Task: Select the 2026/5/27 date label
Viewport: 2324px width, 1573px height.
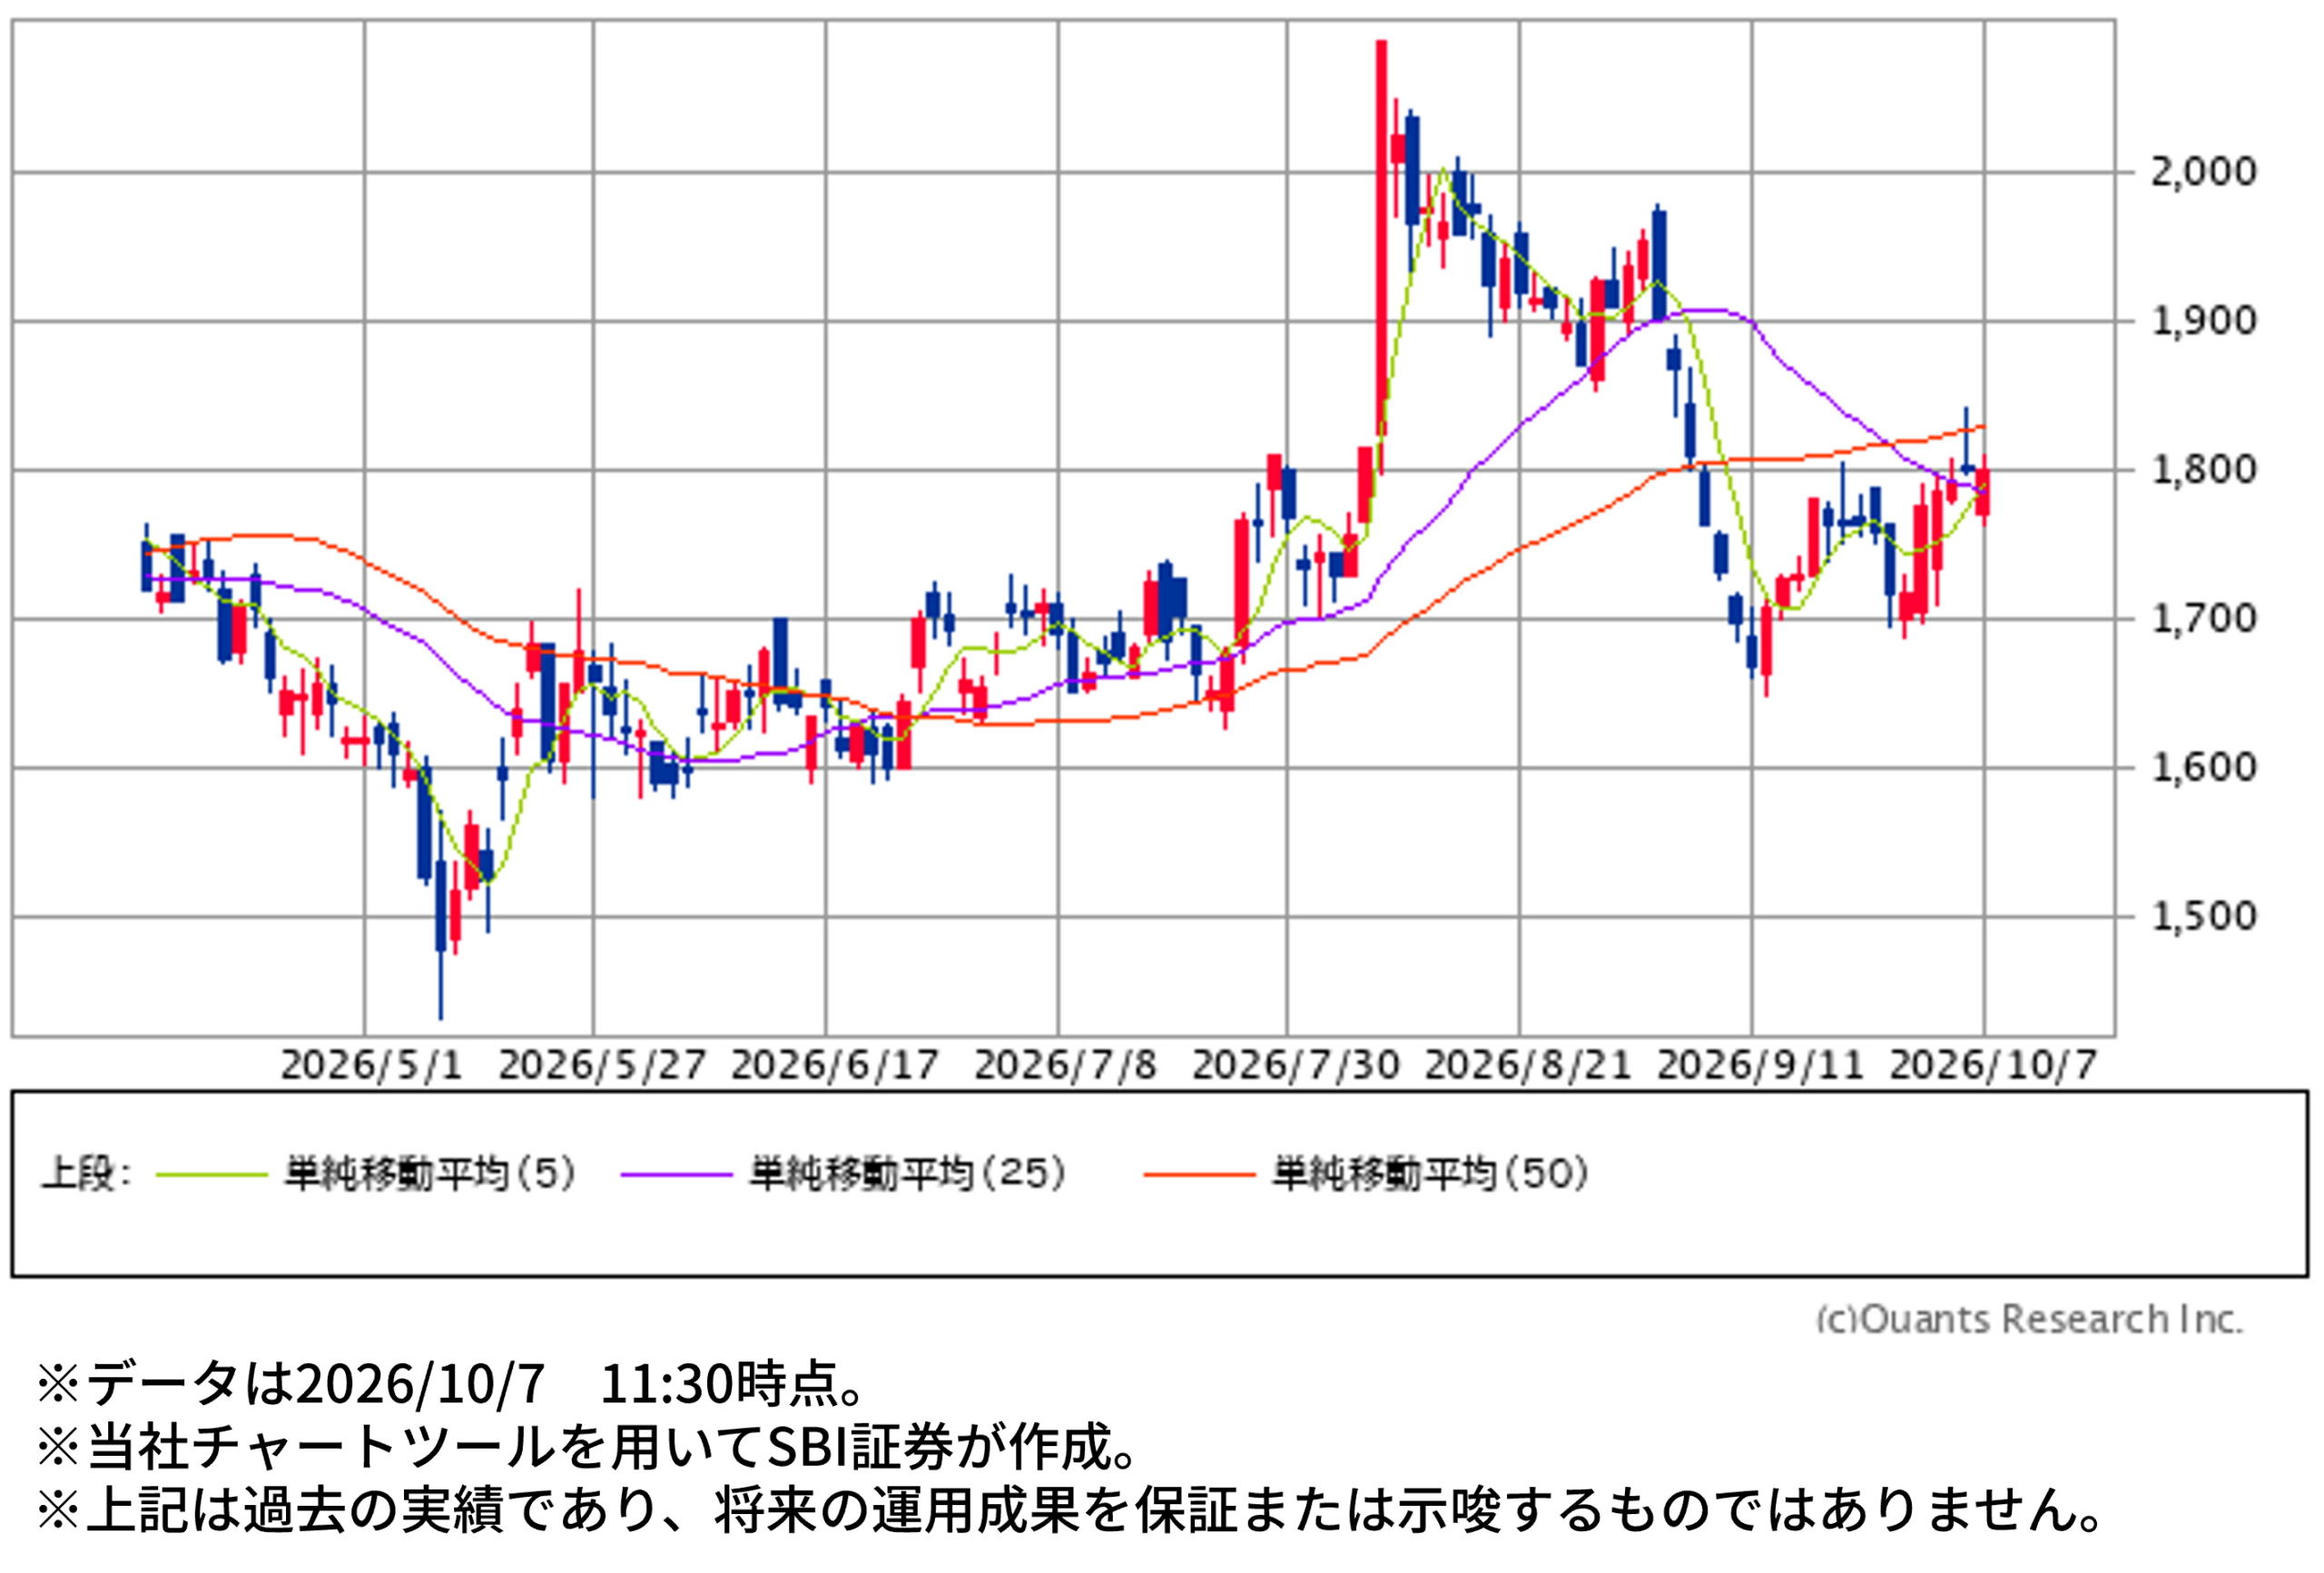Action: click(602, 1066)
